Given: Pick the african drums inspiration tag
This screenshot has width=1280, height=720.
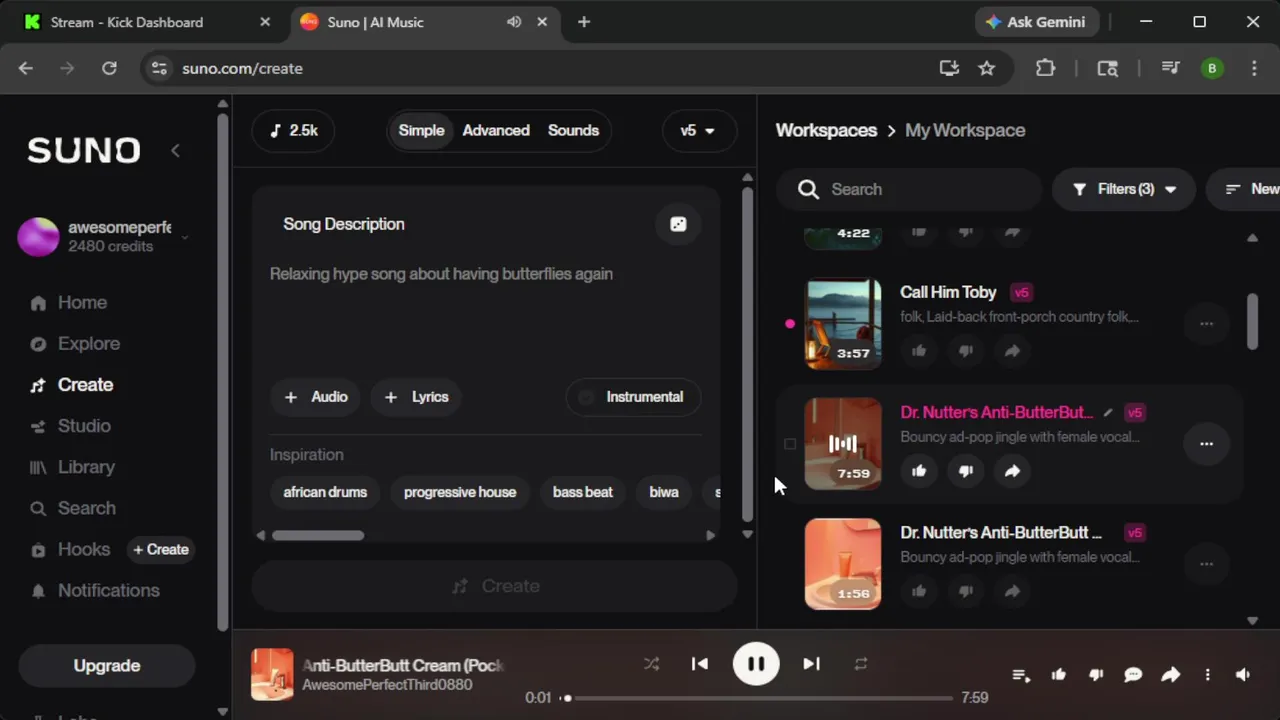Looking at the screenshot, I should [325, 492].
